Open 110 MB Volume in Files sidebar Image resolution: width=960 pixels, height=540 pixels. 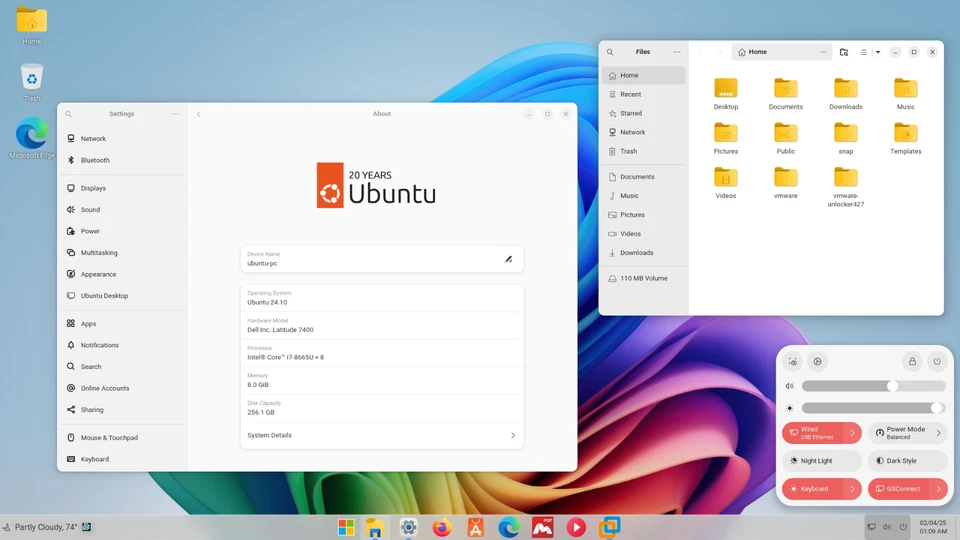click(643, 279)
